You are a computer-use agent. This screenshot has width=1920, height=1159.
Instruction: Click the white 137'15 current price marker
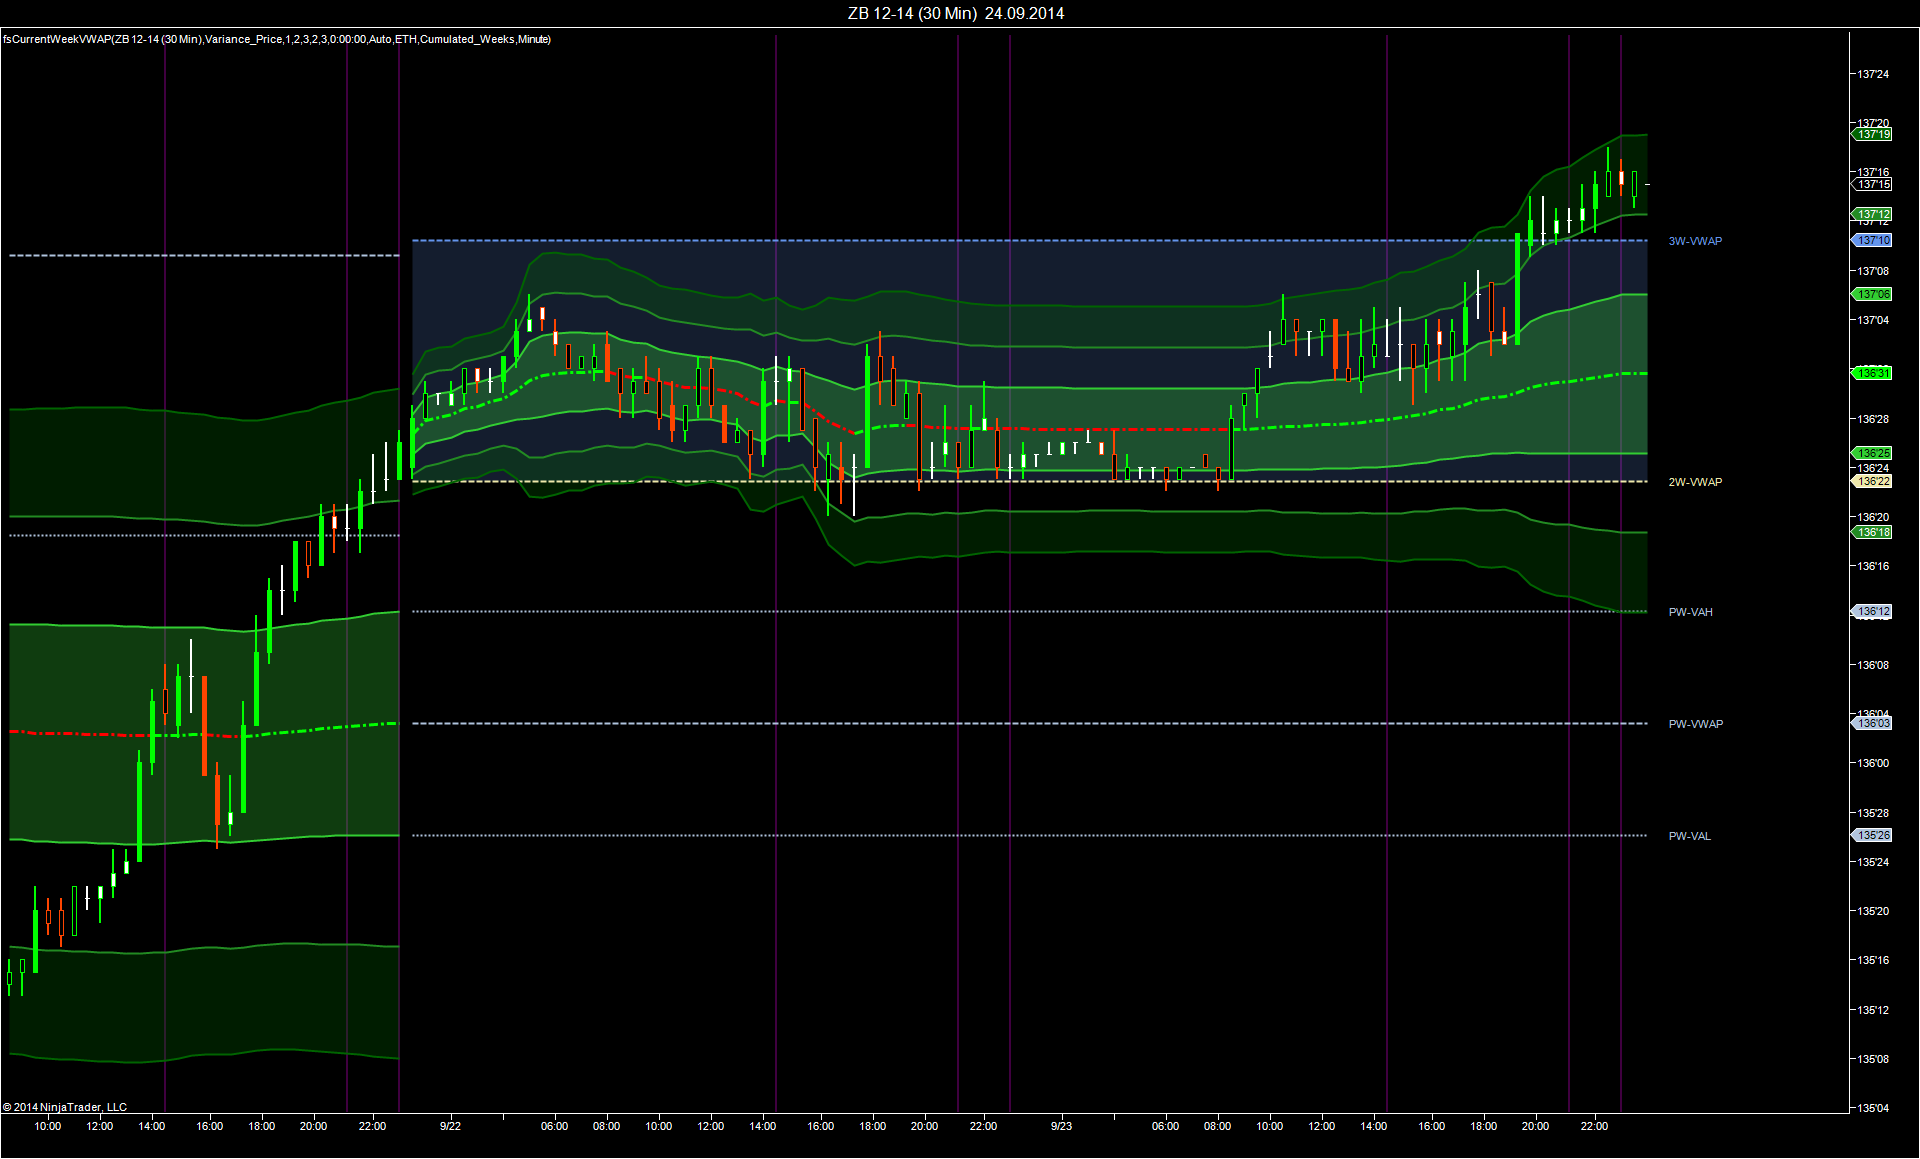click(1874, 185)
